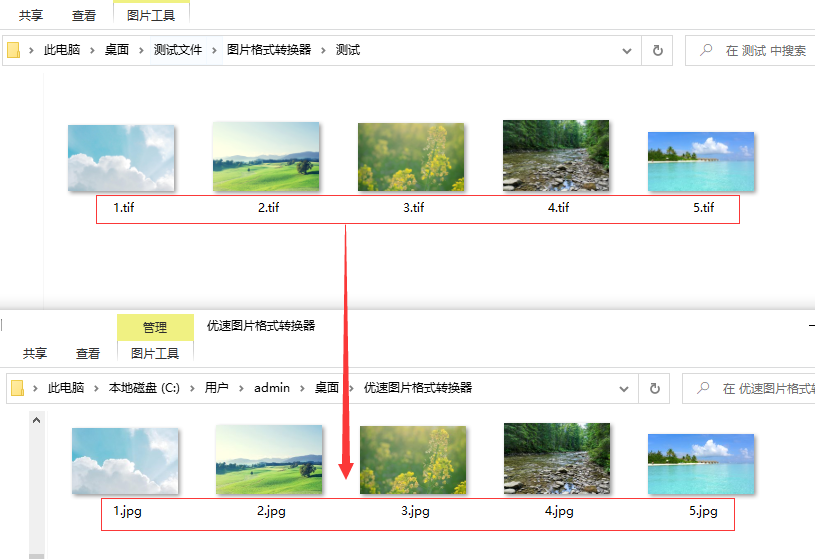Select the 1.jpg clouds thumbnail
The image size is (815, 559).
[125, 461]
